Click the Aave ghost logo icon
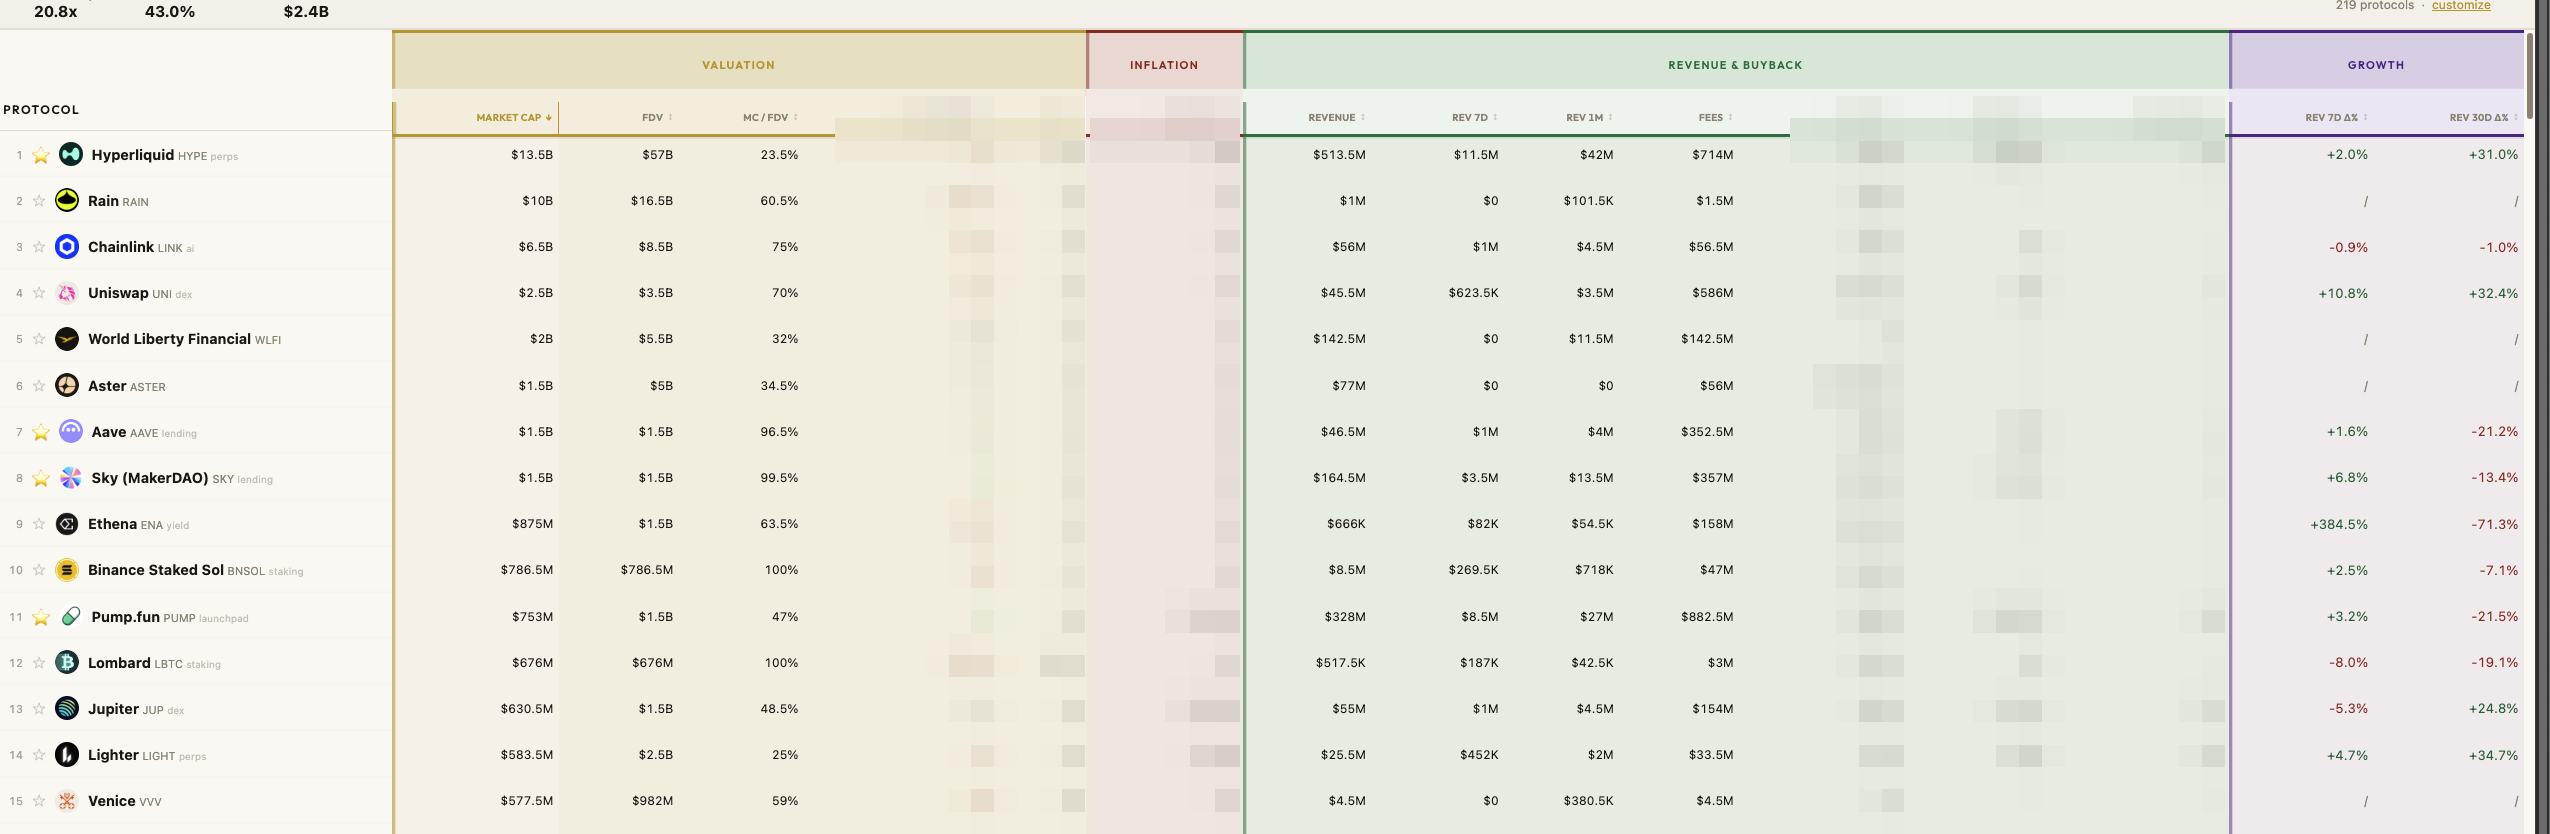The height and width of the screenshot is (834, 2550). [x=71, y=431]
